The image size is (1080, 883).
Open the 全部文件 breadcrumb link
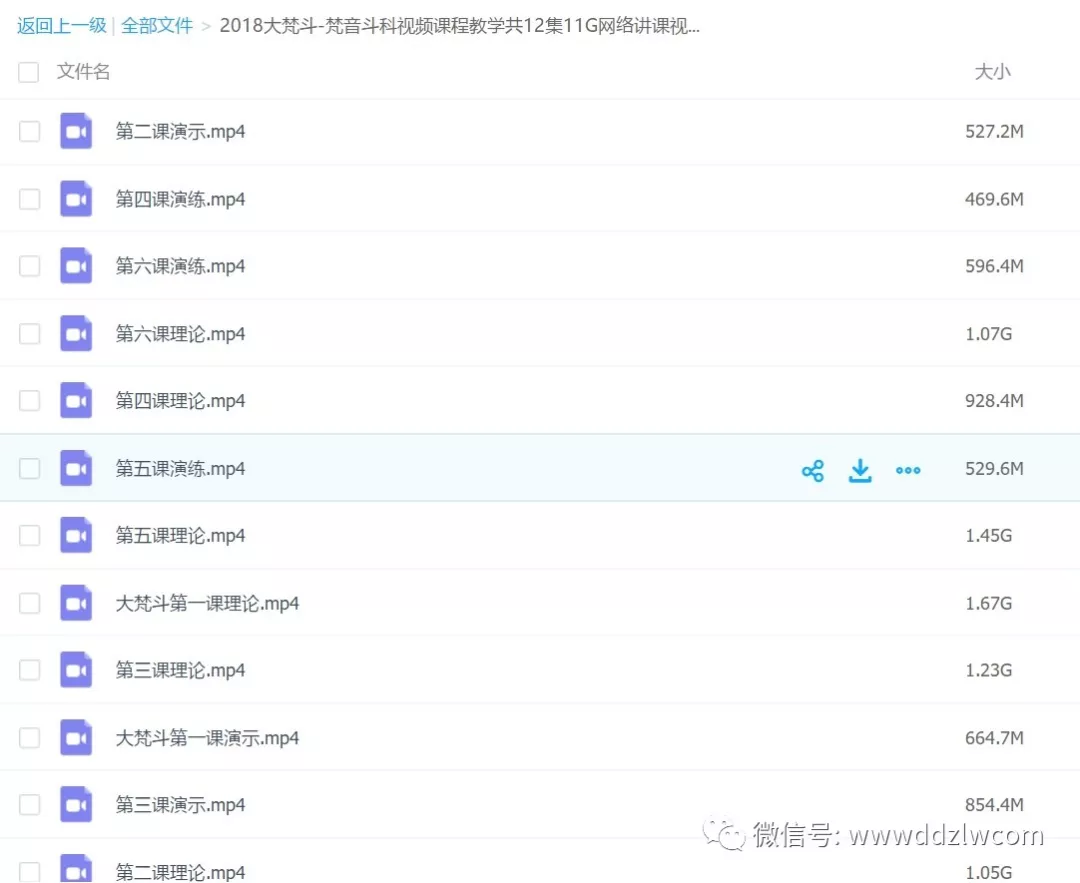point(157,26)
